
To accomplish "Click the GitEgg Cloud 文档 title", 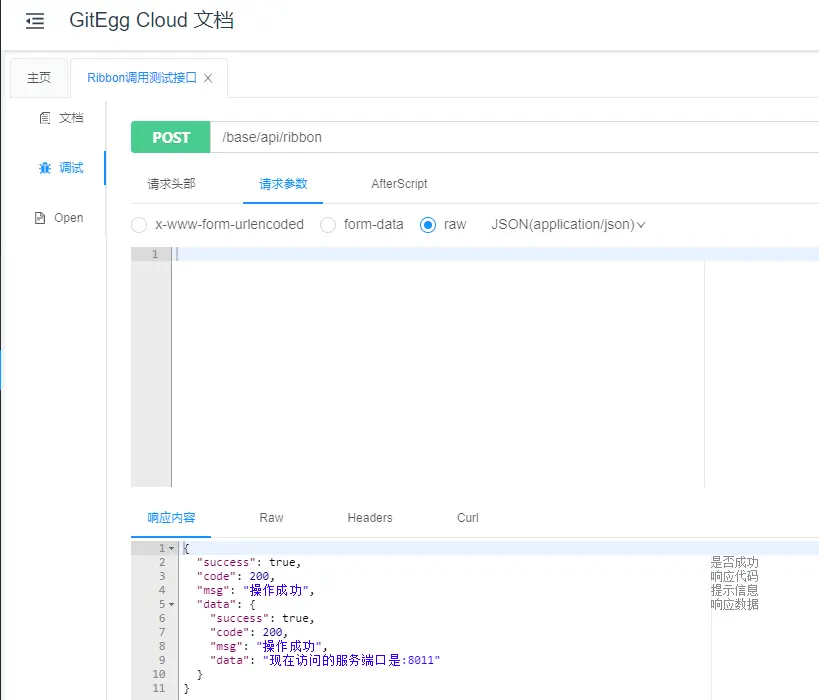I will coord(151,21).
